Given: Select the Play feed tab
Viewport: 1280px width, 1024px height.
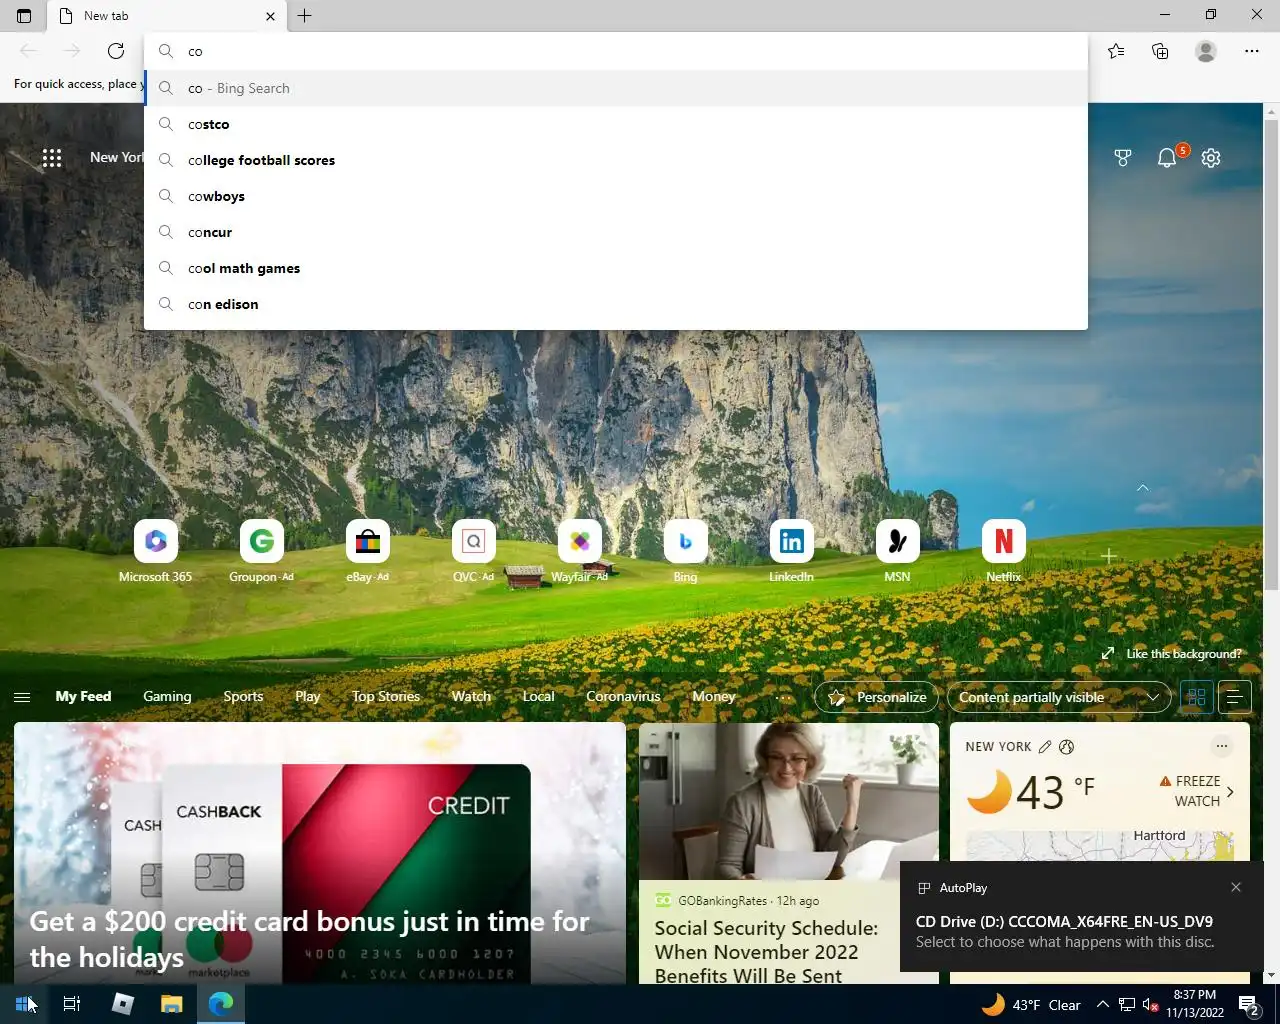Looking at the screenshot, I should (x=308, y=697).
